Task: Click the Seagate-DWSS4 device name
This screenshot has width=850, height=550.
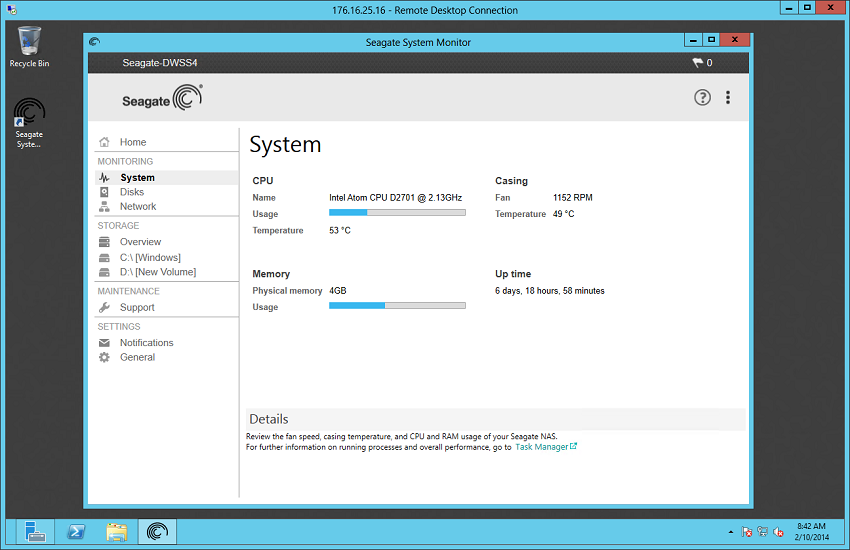Action: 160,63
